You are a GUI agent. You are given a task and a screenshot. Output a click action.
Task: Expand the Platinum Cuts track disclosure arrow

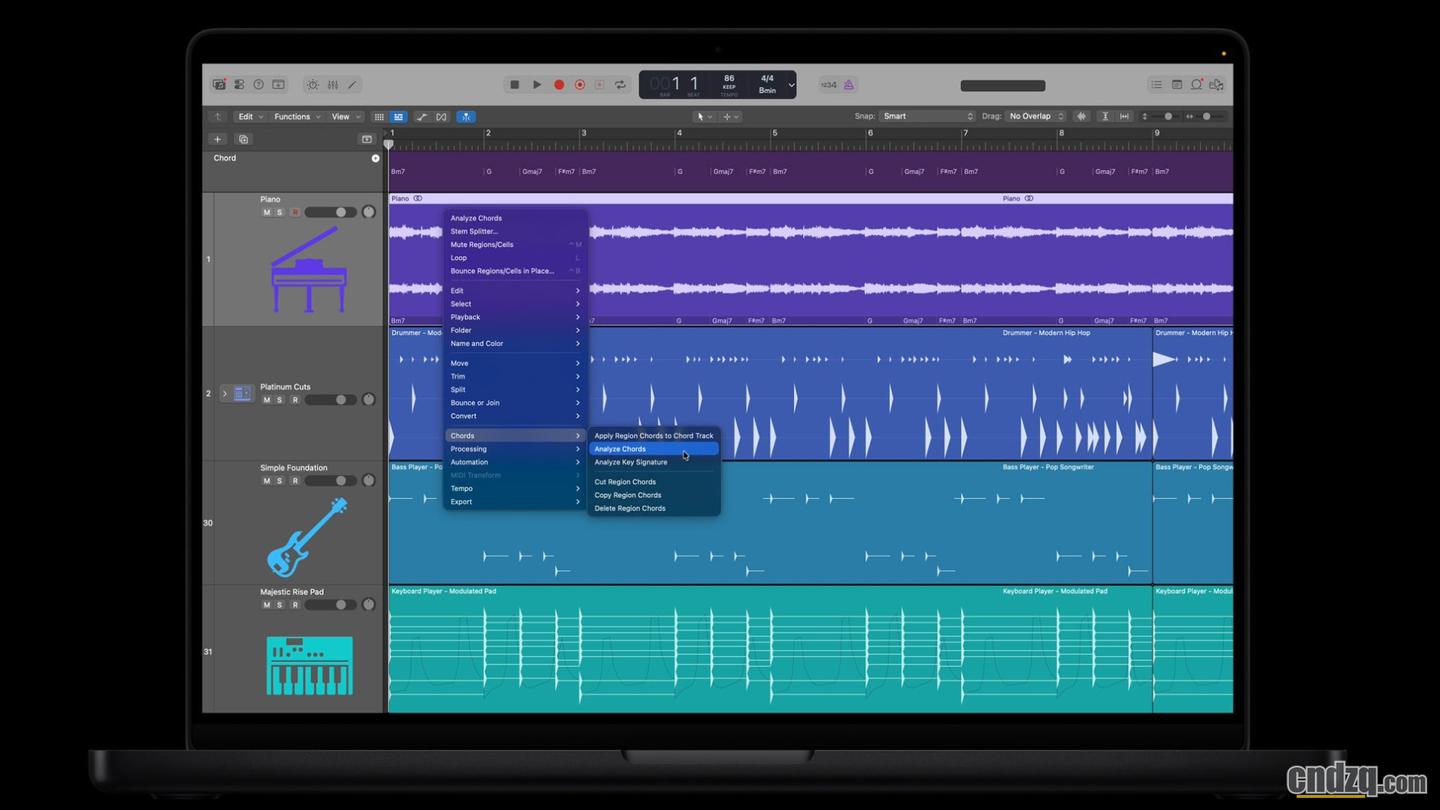click(x=224, y=394)
